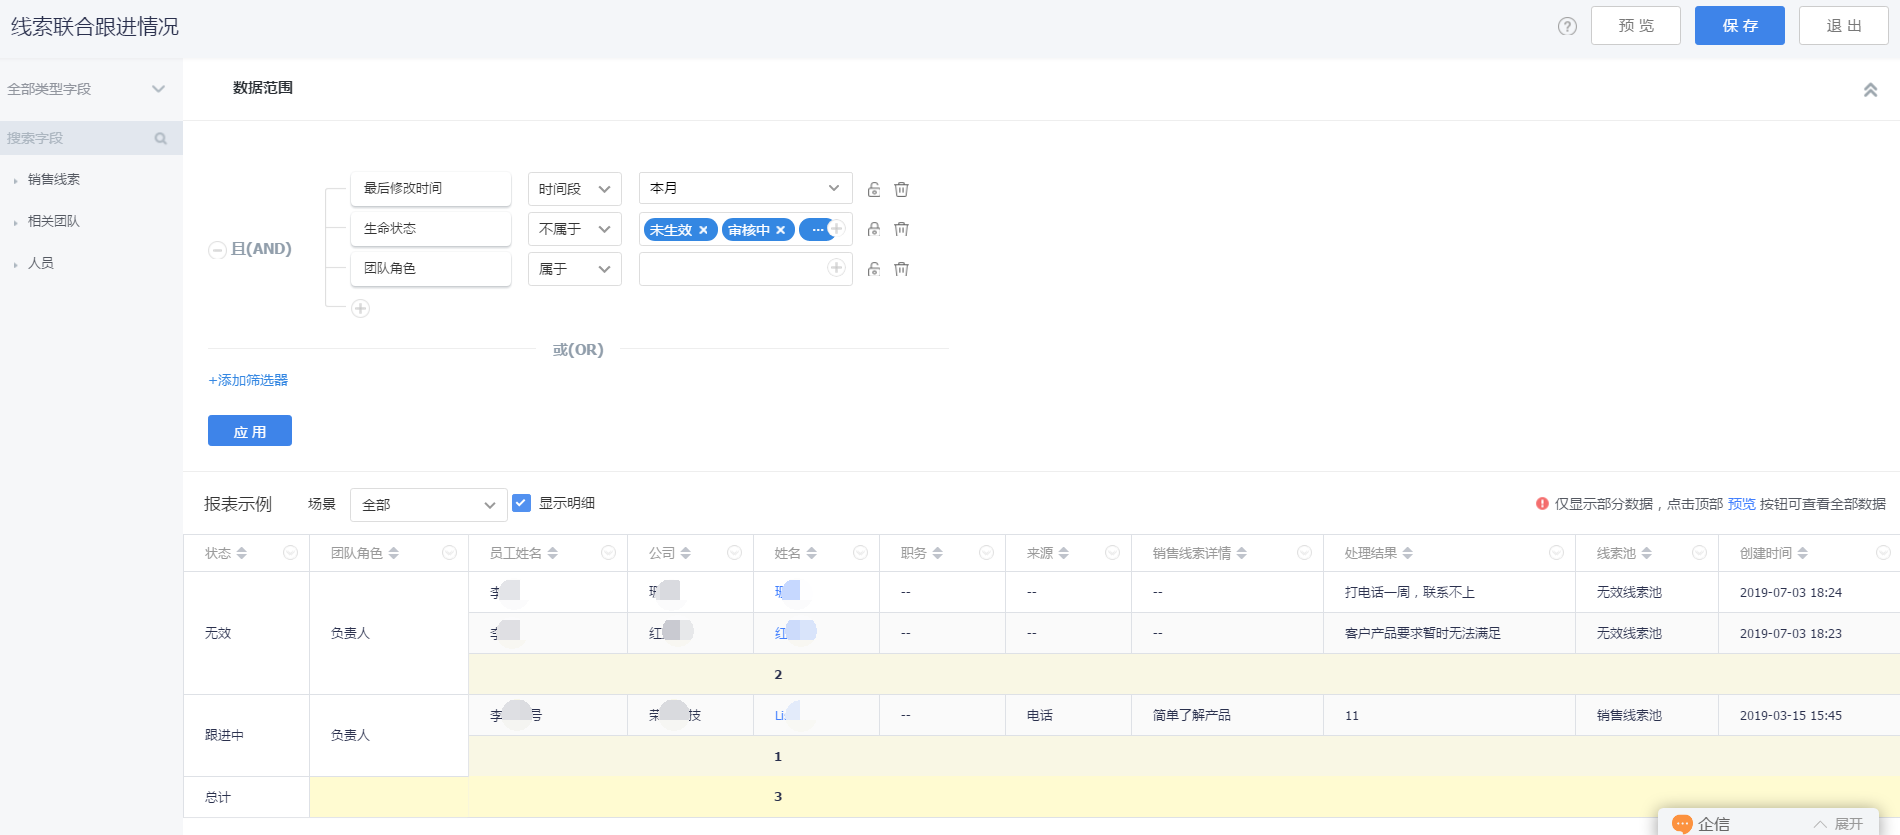Delete the 最后修改时间 filter row

point(901,189)
